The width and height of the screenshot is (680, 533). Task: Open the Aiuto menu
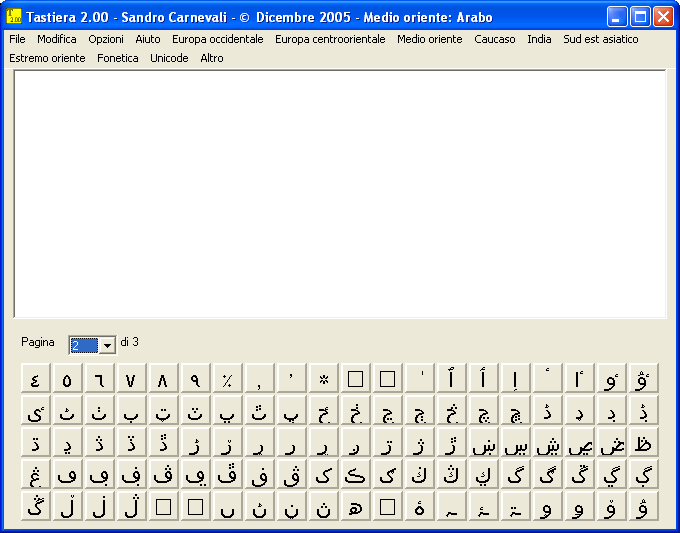coord(148,39)
